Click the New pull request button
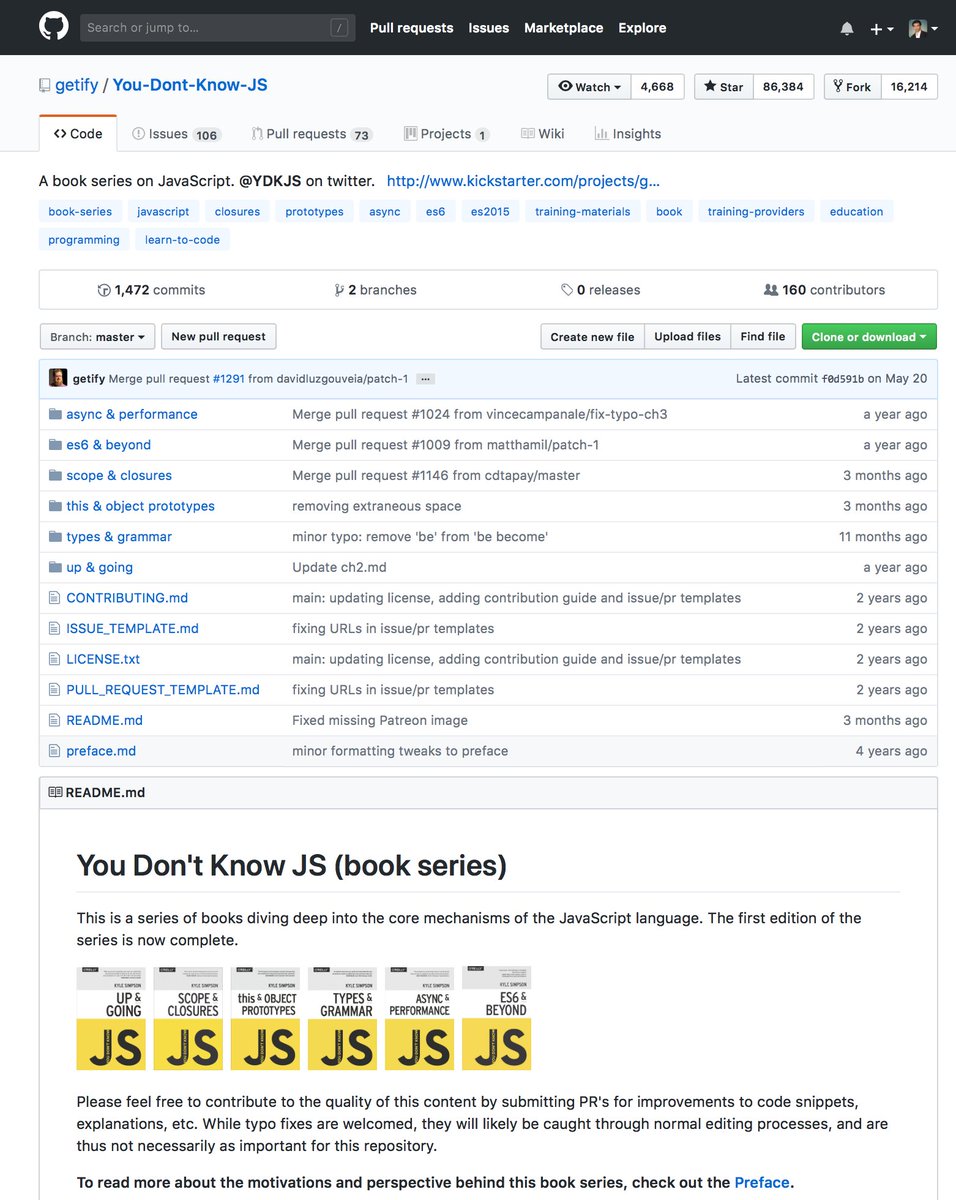Image resolution: width=956 pixels, height=1200 pixels. (x=218, y=337)
